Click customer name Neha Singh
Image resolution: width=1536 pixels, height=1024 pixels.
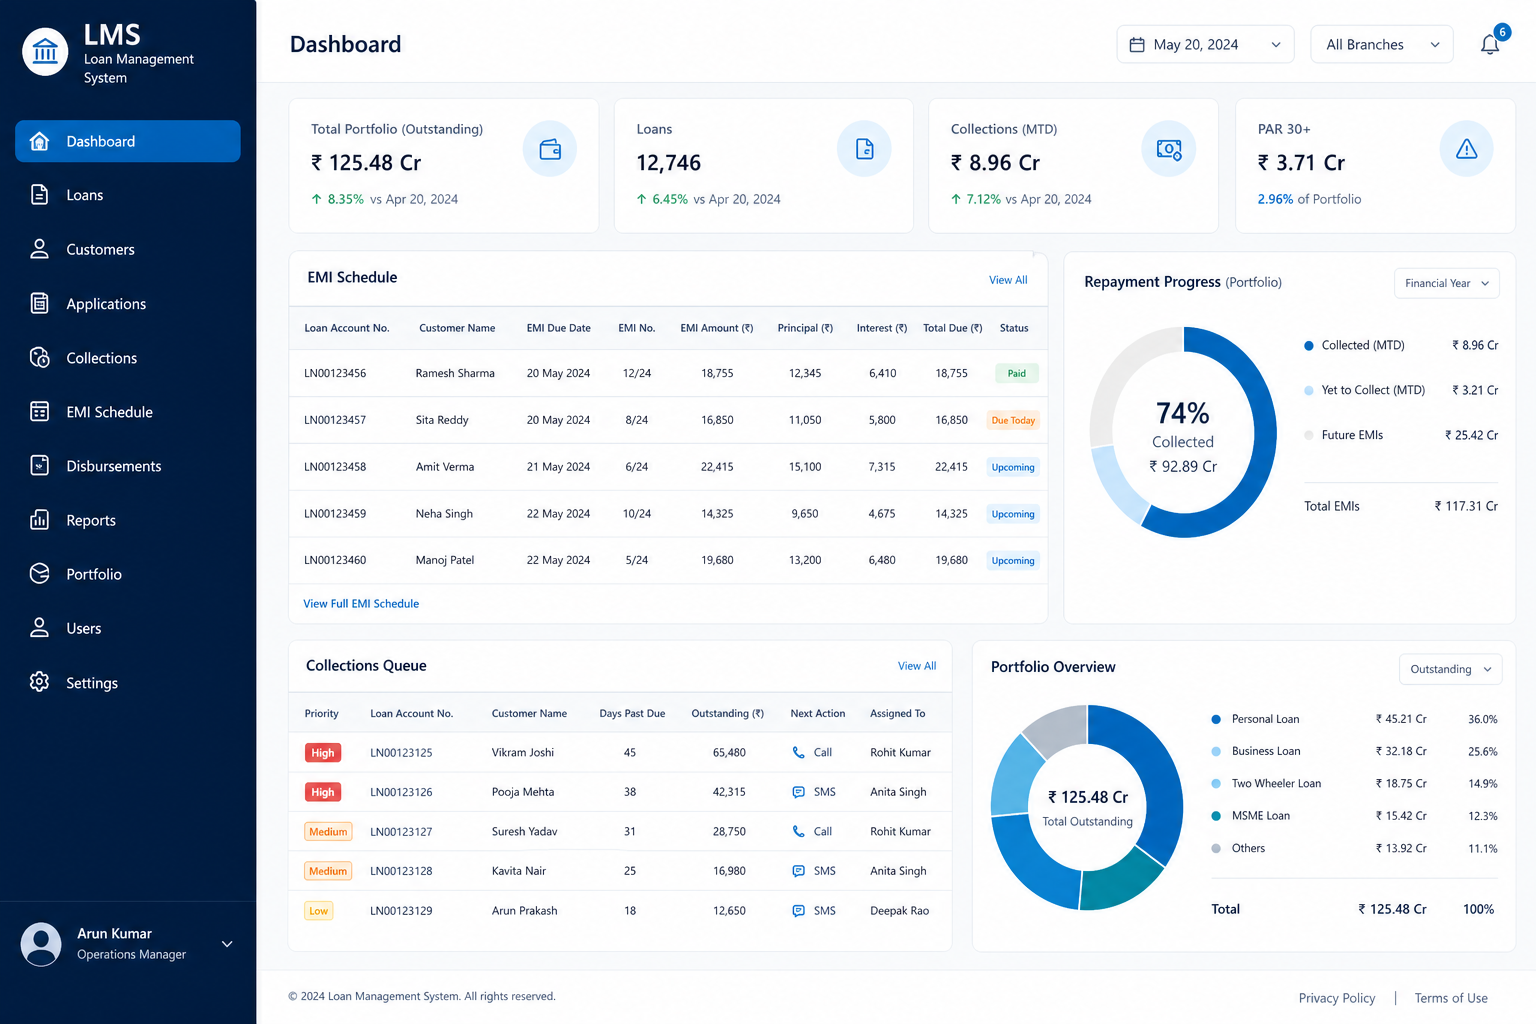click(x=444, y=514)
